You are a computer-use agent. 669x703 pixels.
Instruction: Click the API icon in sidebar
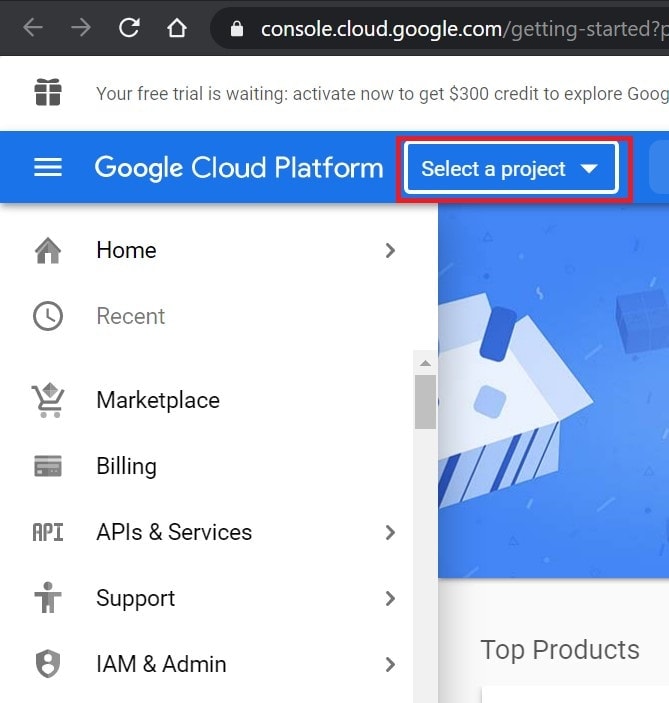pyautogui.click(x=48, y=532)
